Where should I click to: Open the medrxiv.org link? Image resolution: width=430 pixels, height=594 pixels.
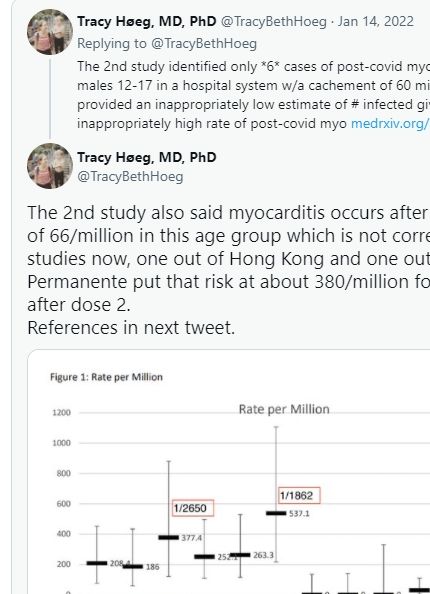pos(390,124)
